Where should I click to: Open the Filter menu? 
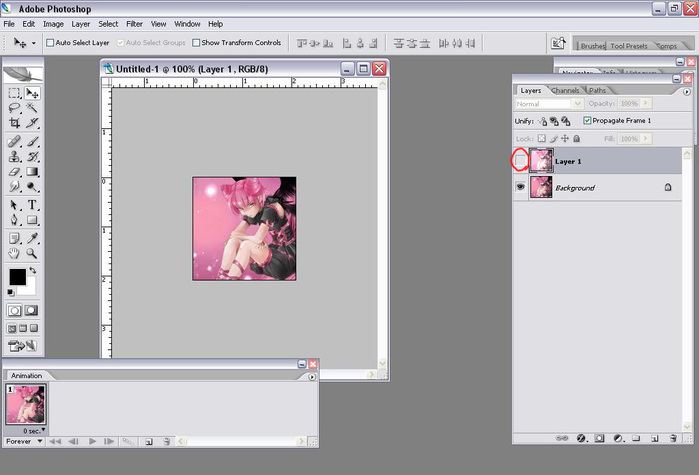(x=134, y=24)
